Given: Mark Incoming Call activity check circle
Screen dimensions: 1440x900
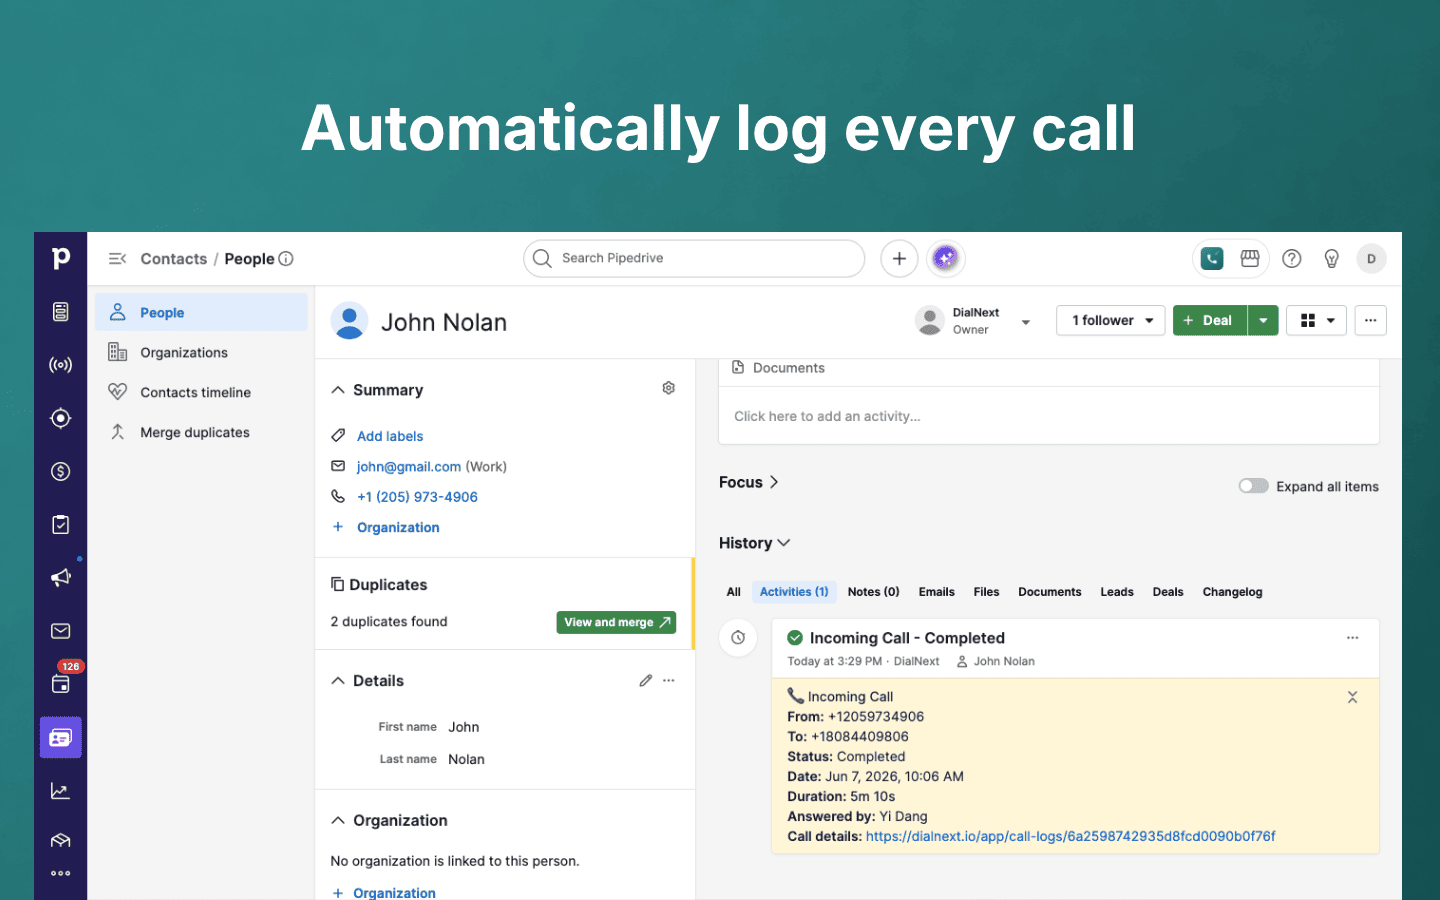Looking at the screenshot, I should pyautogui.click(x=796, y=638).
